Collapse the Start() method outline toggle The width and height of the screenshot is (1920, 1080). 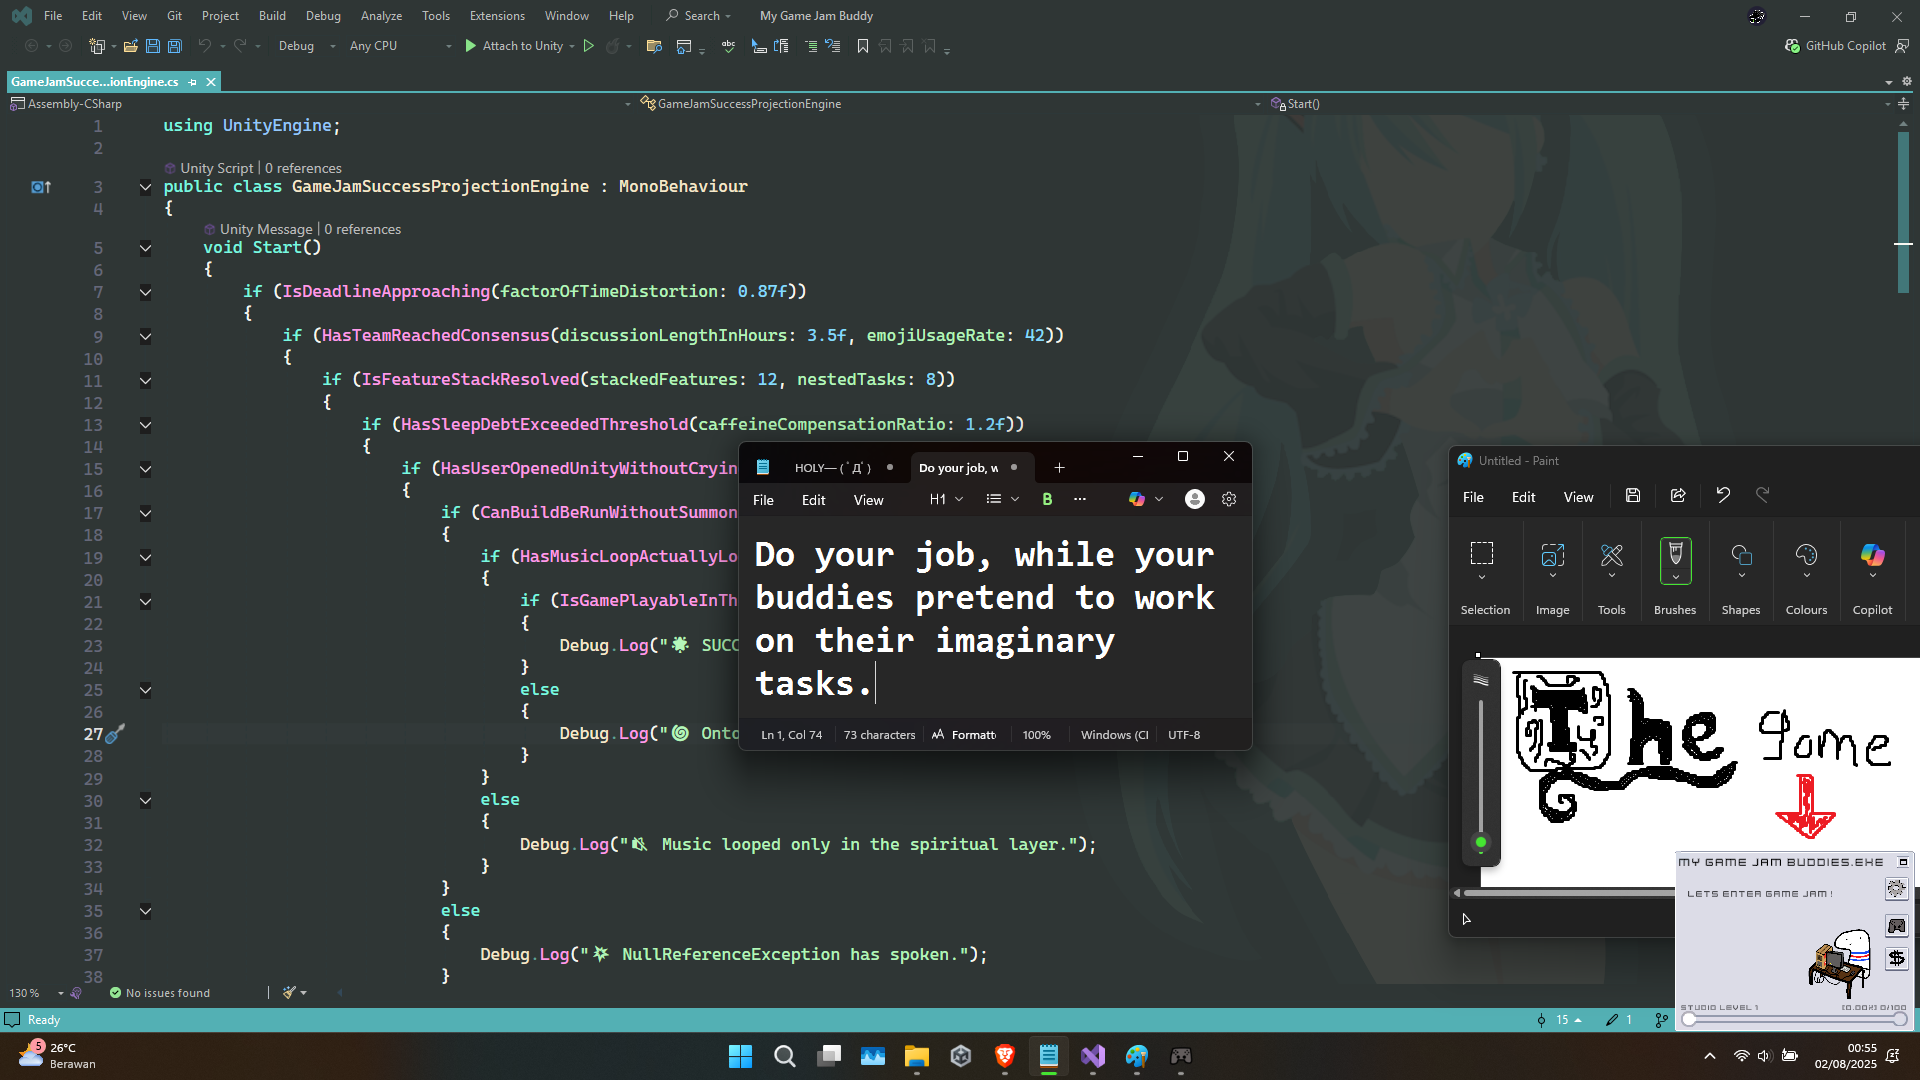(x=145, y=248)
